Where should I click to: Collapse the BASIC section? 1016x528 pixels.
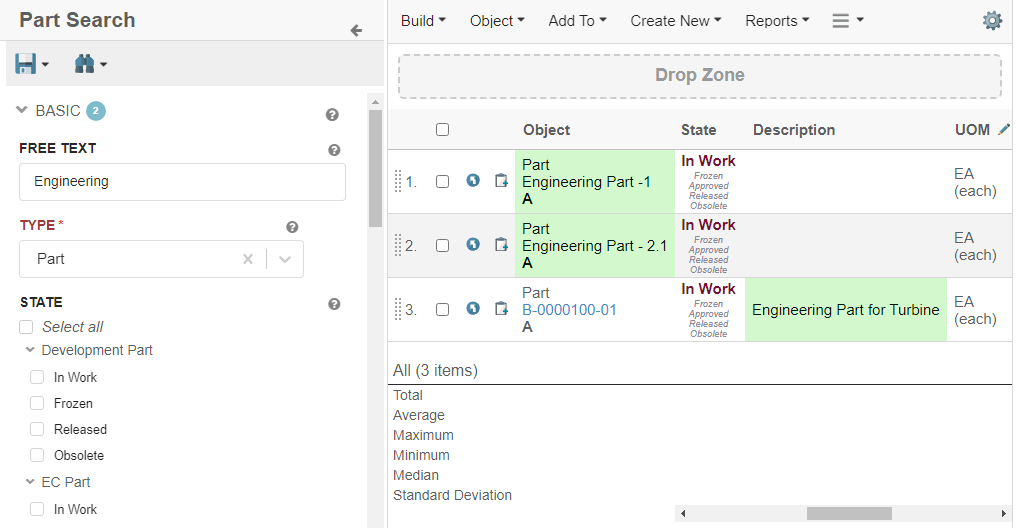(x=22, y=111)
